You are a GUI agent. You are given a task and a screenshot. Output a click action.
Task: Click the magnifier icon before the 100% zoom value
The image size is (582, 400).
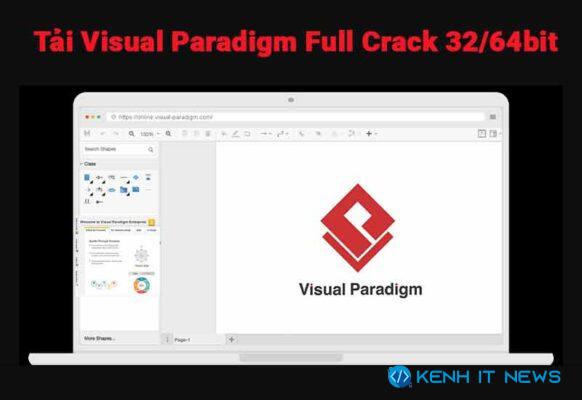pyautogui.click(x=131, y=134)
